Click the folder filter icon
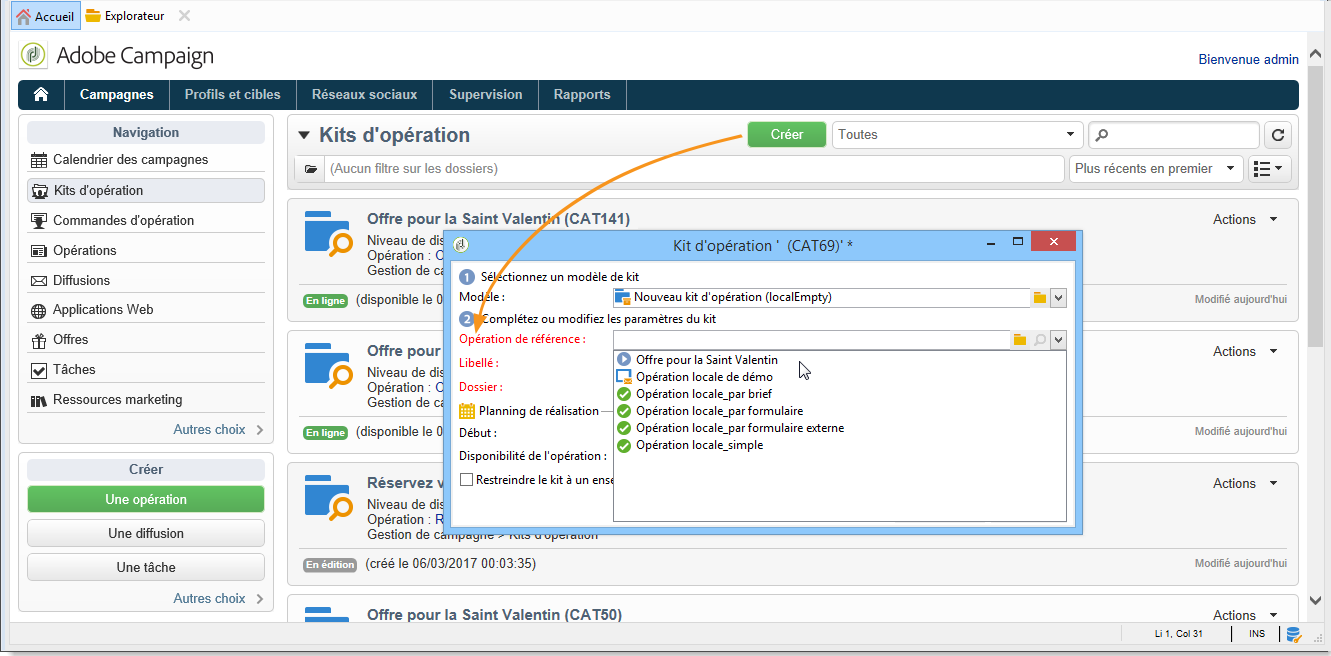 (310, 169)
